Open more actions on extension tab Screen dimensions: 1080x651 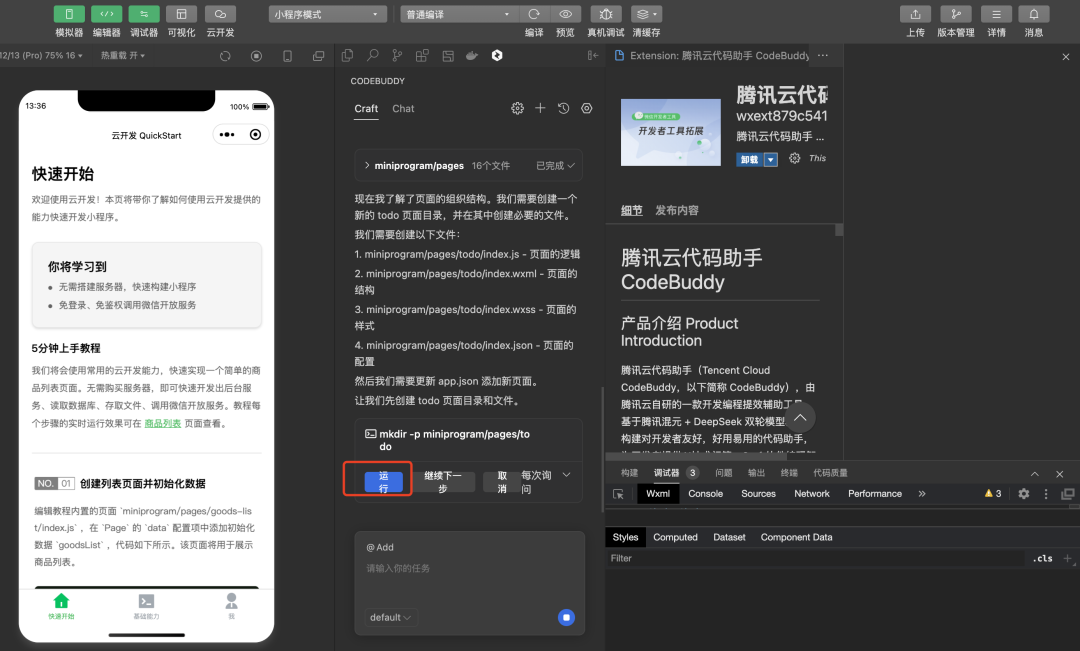pos(822,55)
